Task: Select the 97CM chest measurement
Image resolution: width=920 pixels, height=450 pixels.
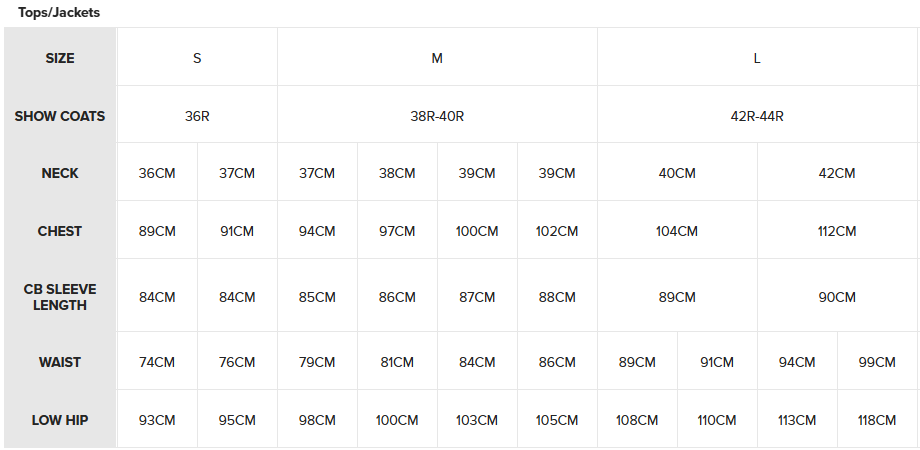Action: click(x=397, y=231)
